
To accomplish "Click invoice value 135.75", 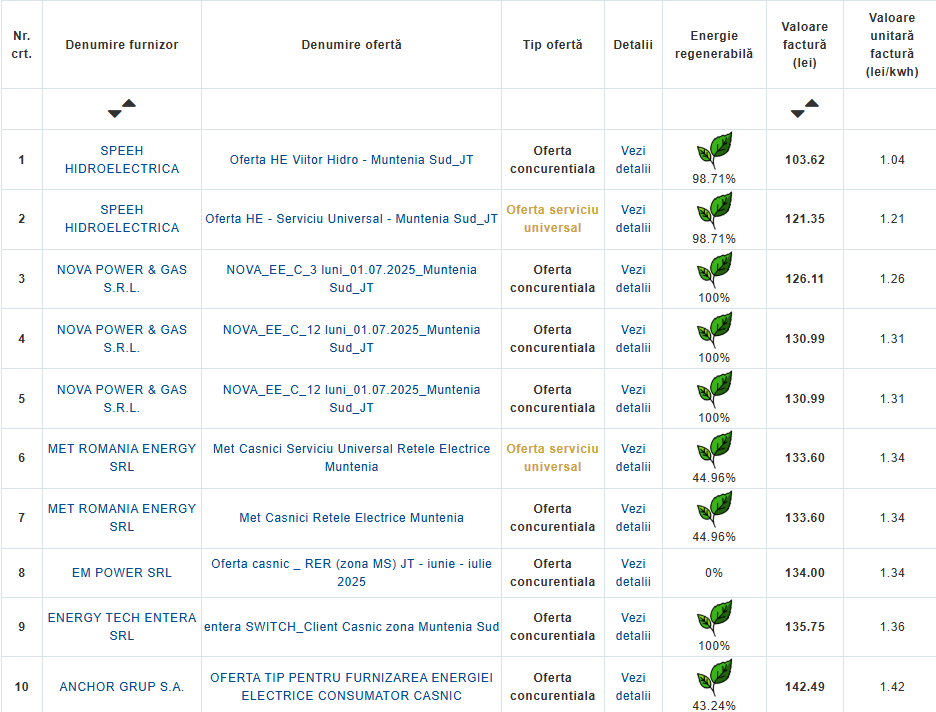I will 805,627.
